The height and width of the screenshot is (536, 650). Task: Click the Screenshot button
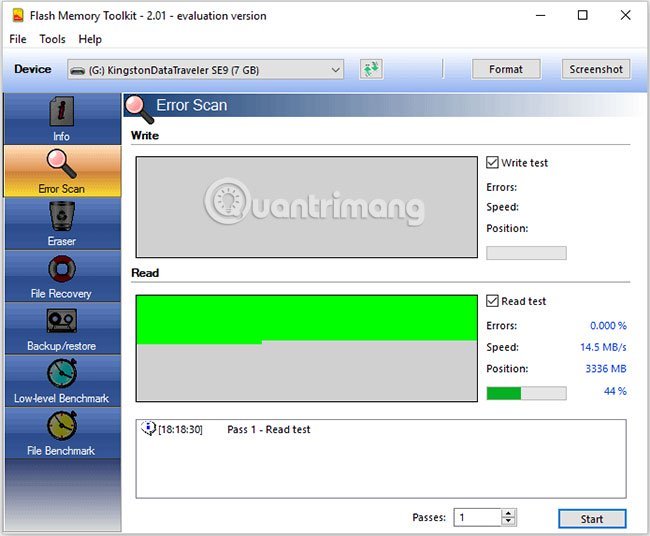(596, 69)
